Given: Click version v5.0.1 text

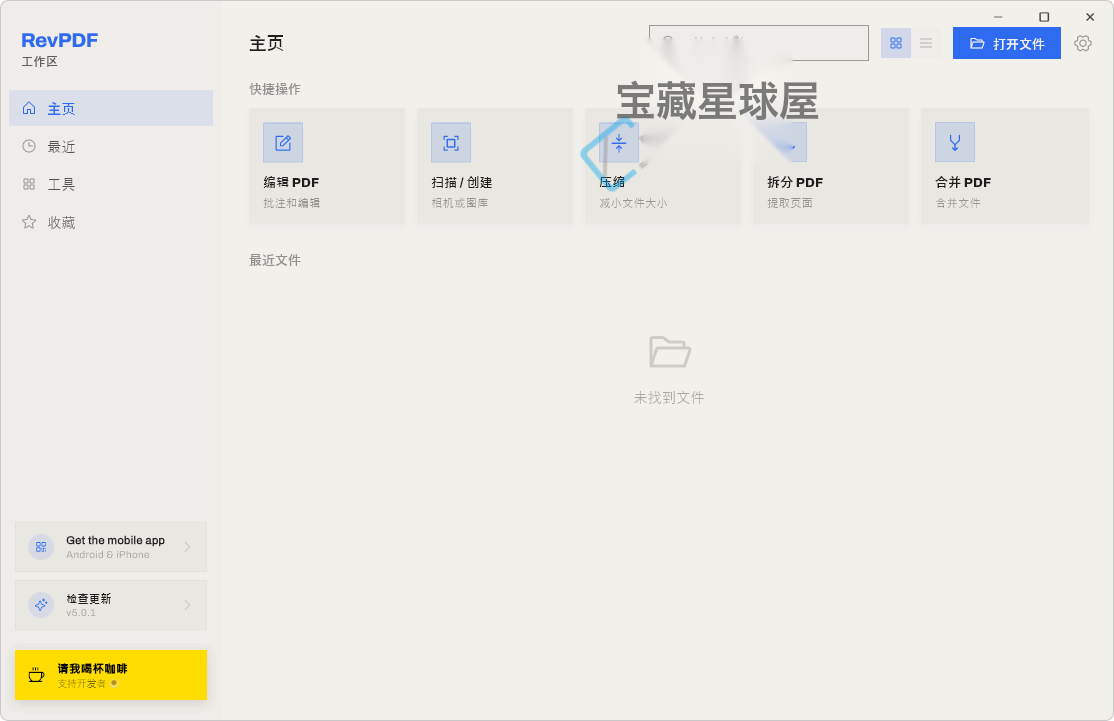Looking at the screenshot, I should [x=81, y=613].
